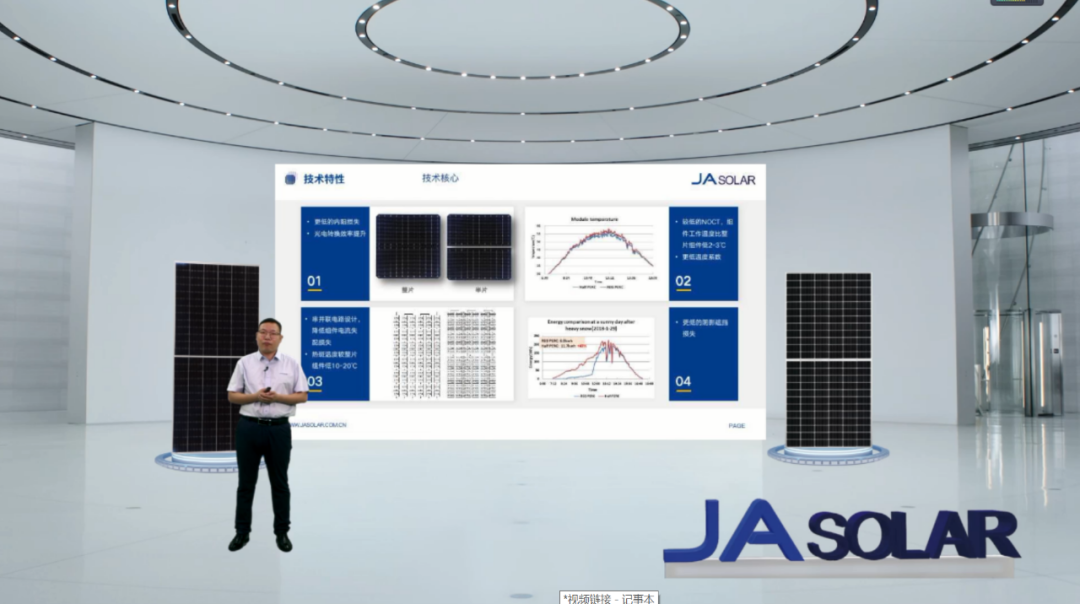1080x604 pixels.
Task: Click the 视频链接 - 记事本 tooltip label
Action: pyautogui.click(x=609, y=598)
